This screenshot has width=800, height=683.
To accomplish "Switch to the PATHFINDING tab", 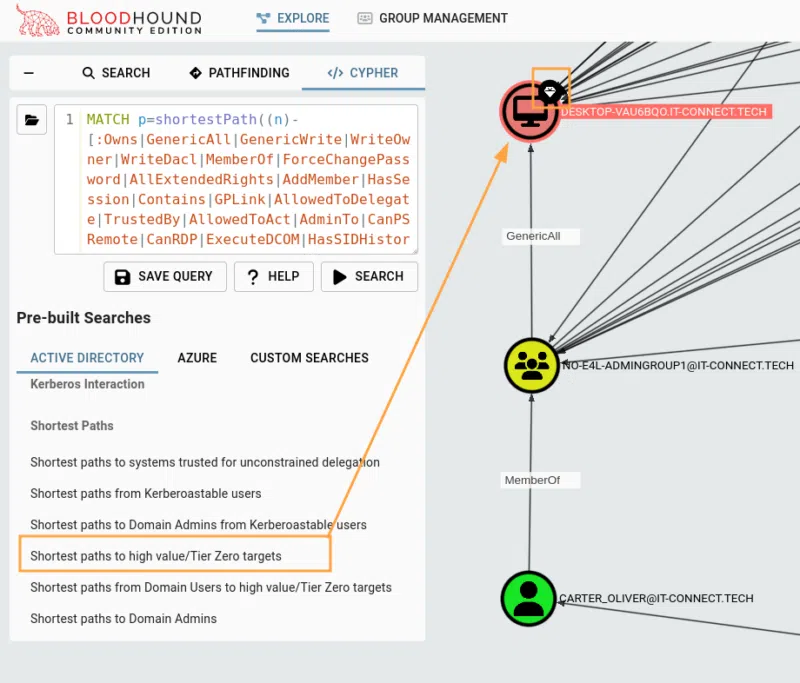I will click(238, 72).
